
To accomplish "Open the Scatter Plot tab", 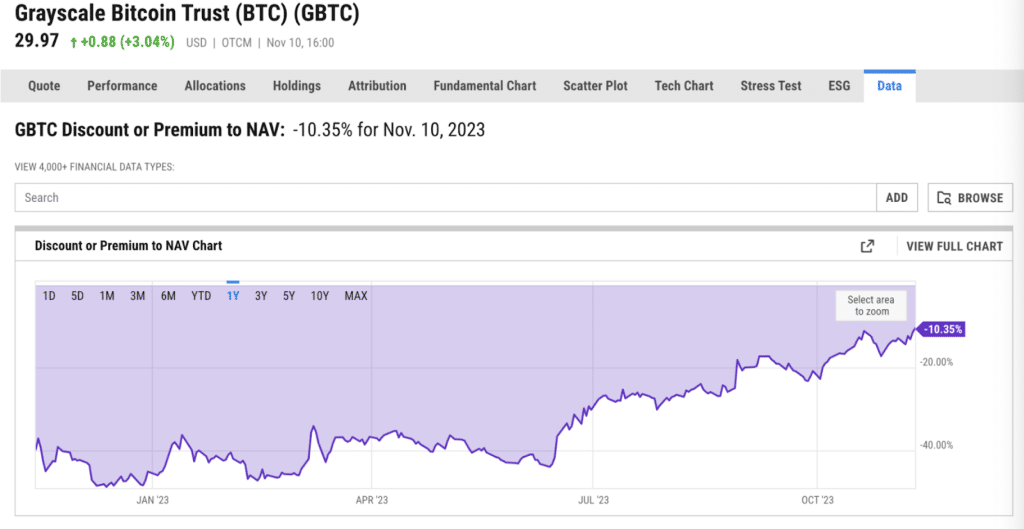I will click(595, 86).
